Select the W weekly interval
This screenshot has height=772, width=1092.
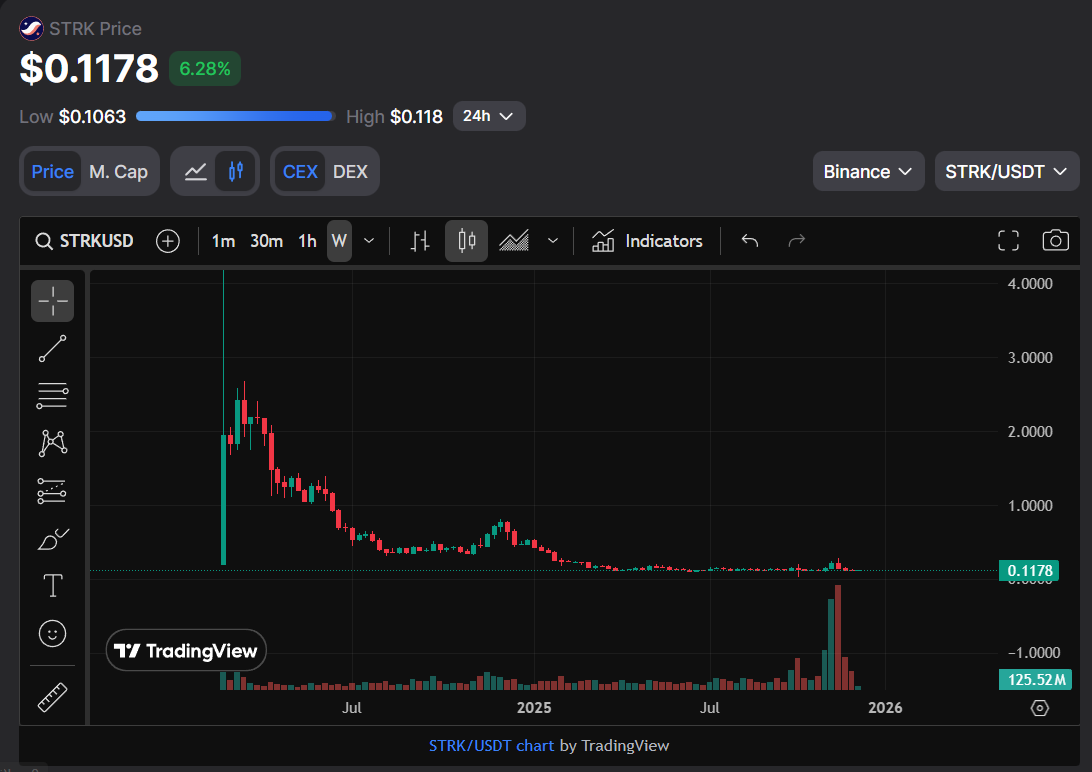[x=339, y=241]
